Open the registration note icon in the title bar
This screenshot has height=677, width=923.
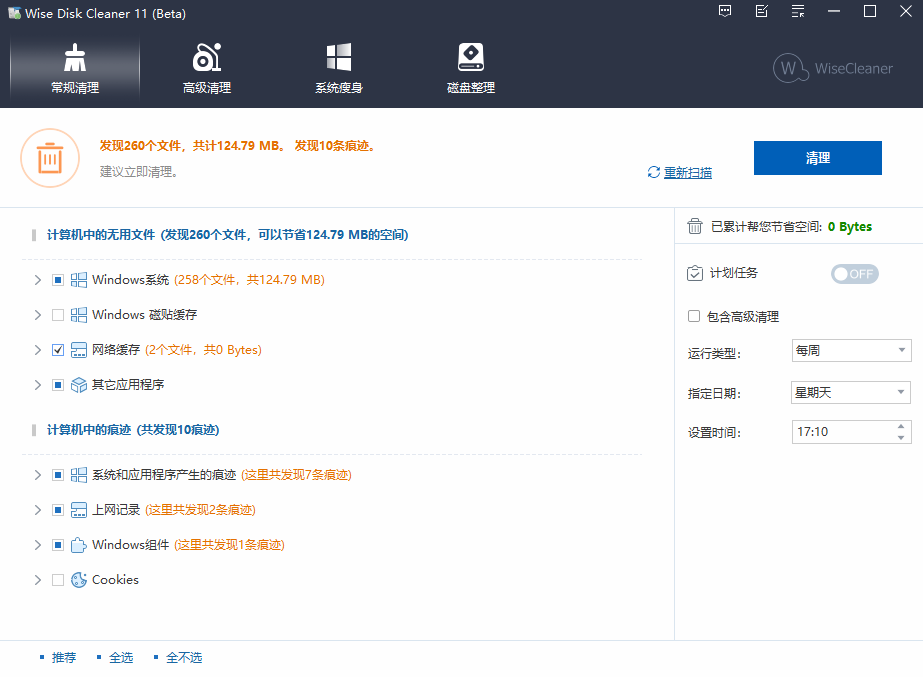(761, 12)
